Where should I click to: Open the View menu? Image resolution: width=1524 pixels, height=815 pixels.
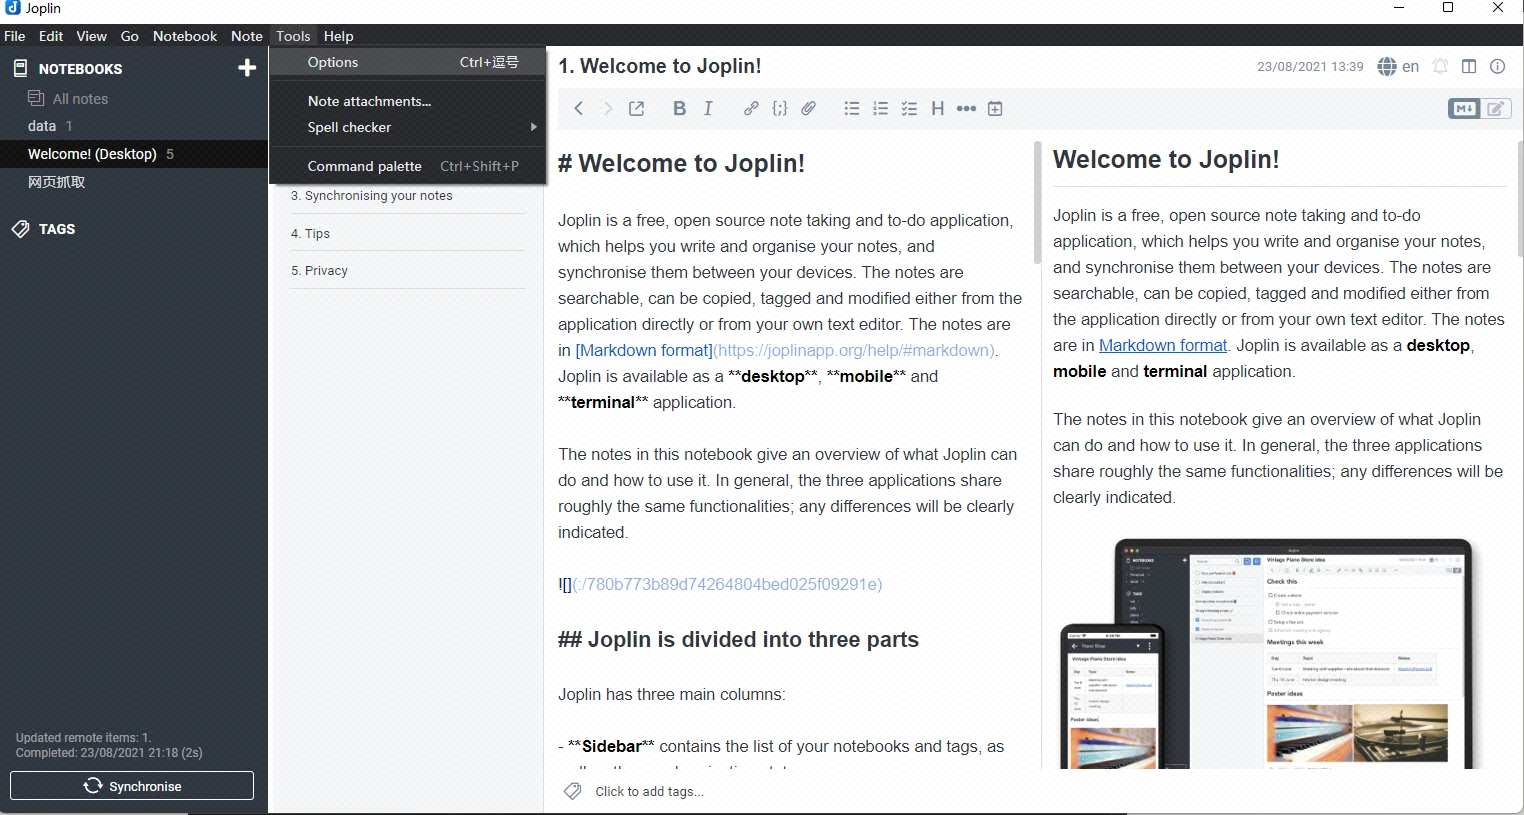pos(91,36)
